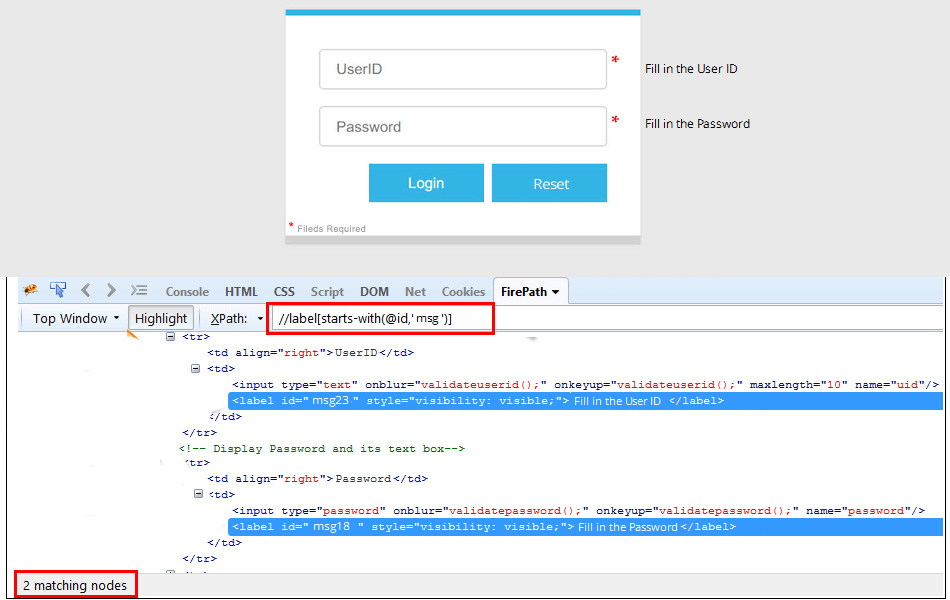
Task: Select the td node containing UserID text
Action: pos(310,353)
